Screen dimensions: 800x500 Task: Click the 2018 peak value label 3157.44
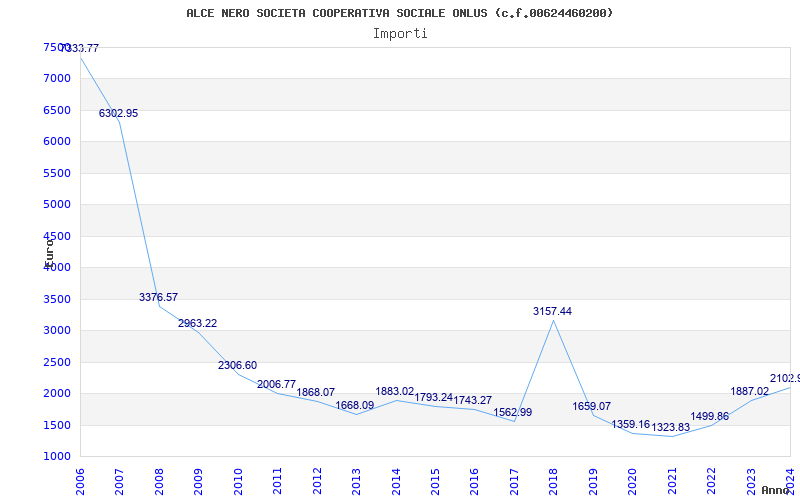(552, 312)
